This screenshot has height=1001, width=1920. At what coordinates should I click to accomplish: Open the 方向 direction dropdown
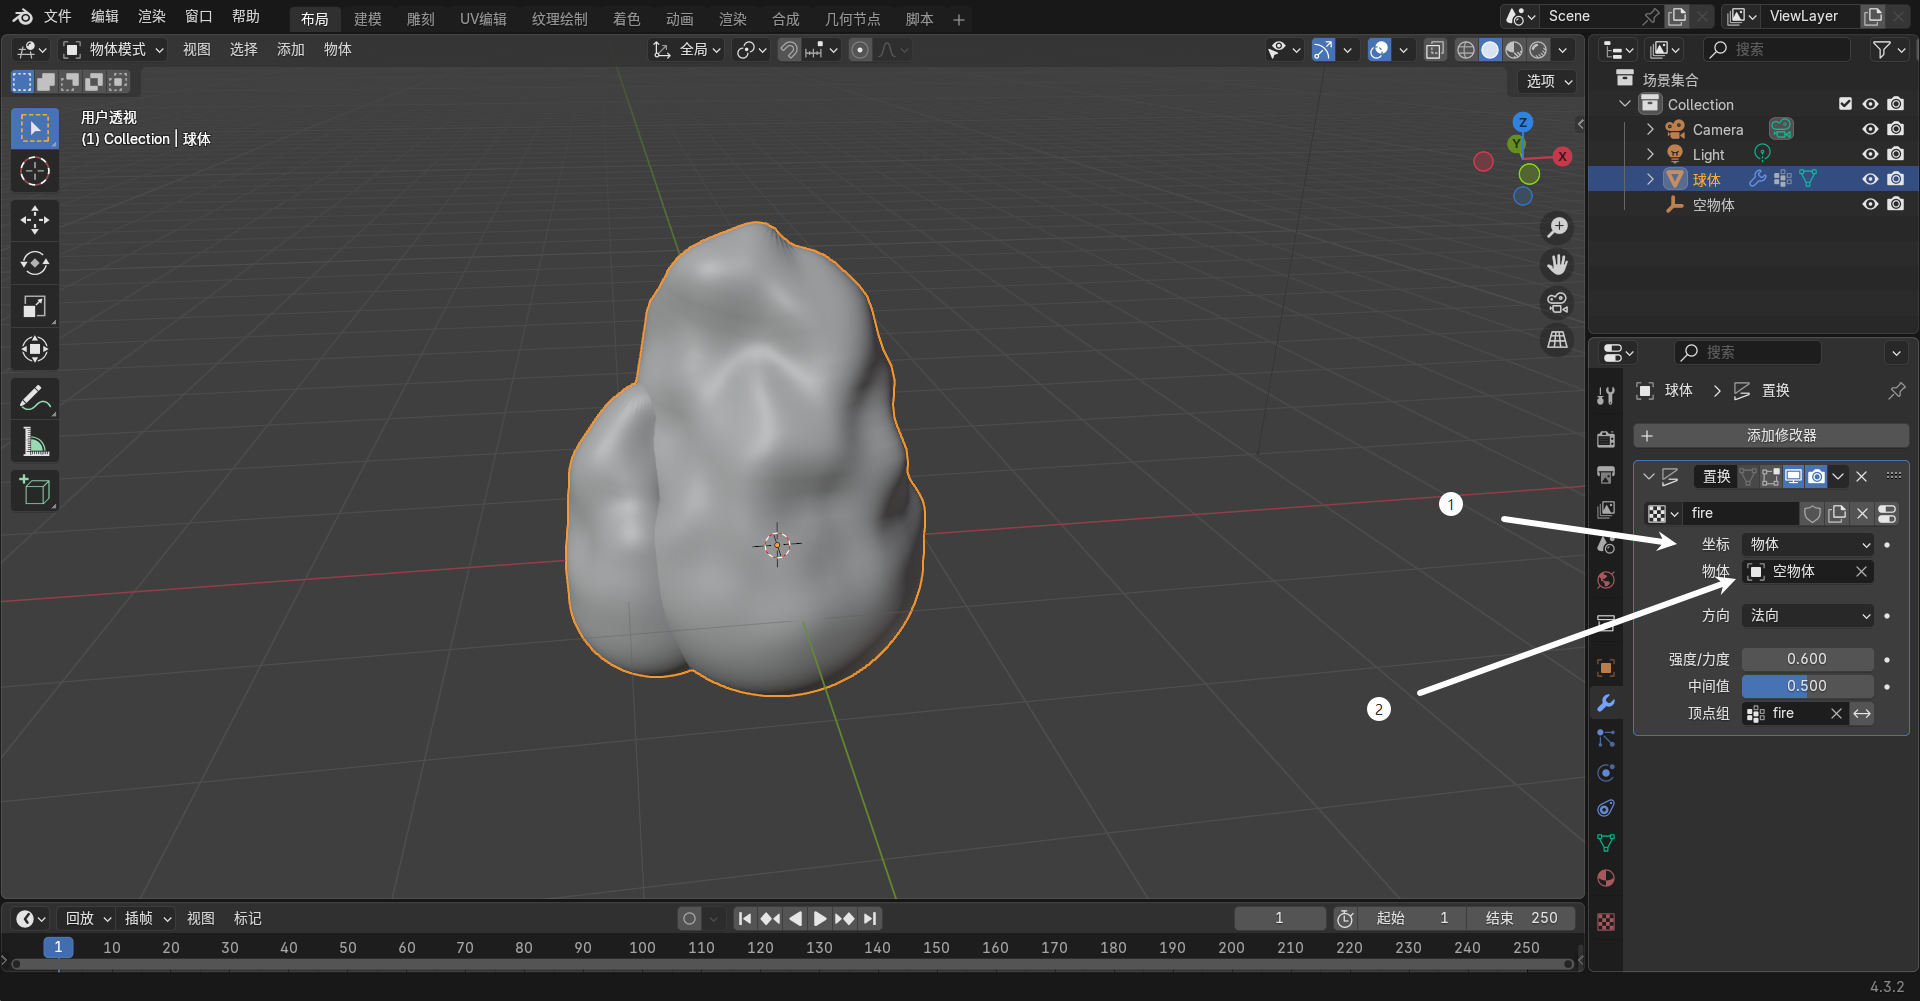pos(1808,616)
